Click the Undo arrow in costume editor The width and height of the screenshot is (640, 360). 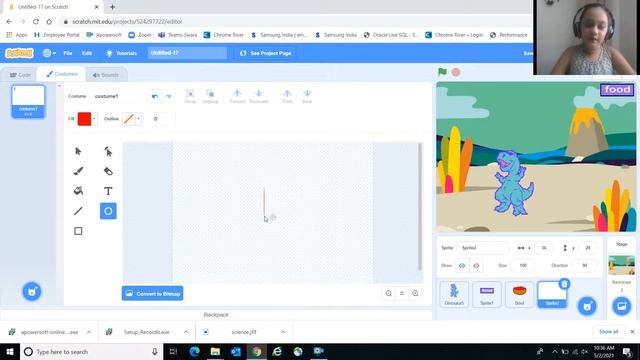click(x=155, y=96)
